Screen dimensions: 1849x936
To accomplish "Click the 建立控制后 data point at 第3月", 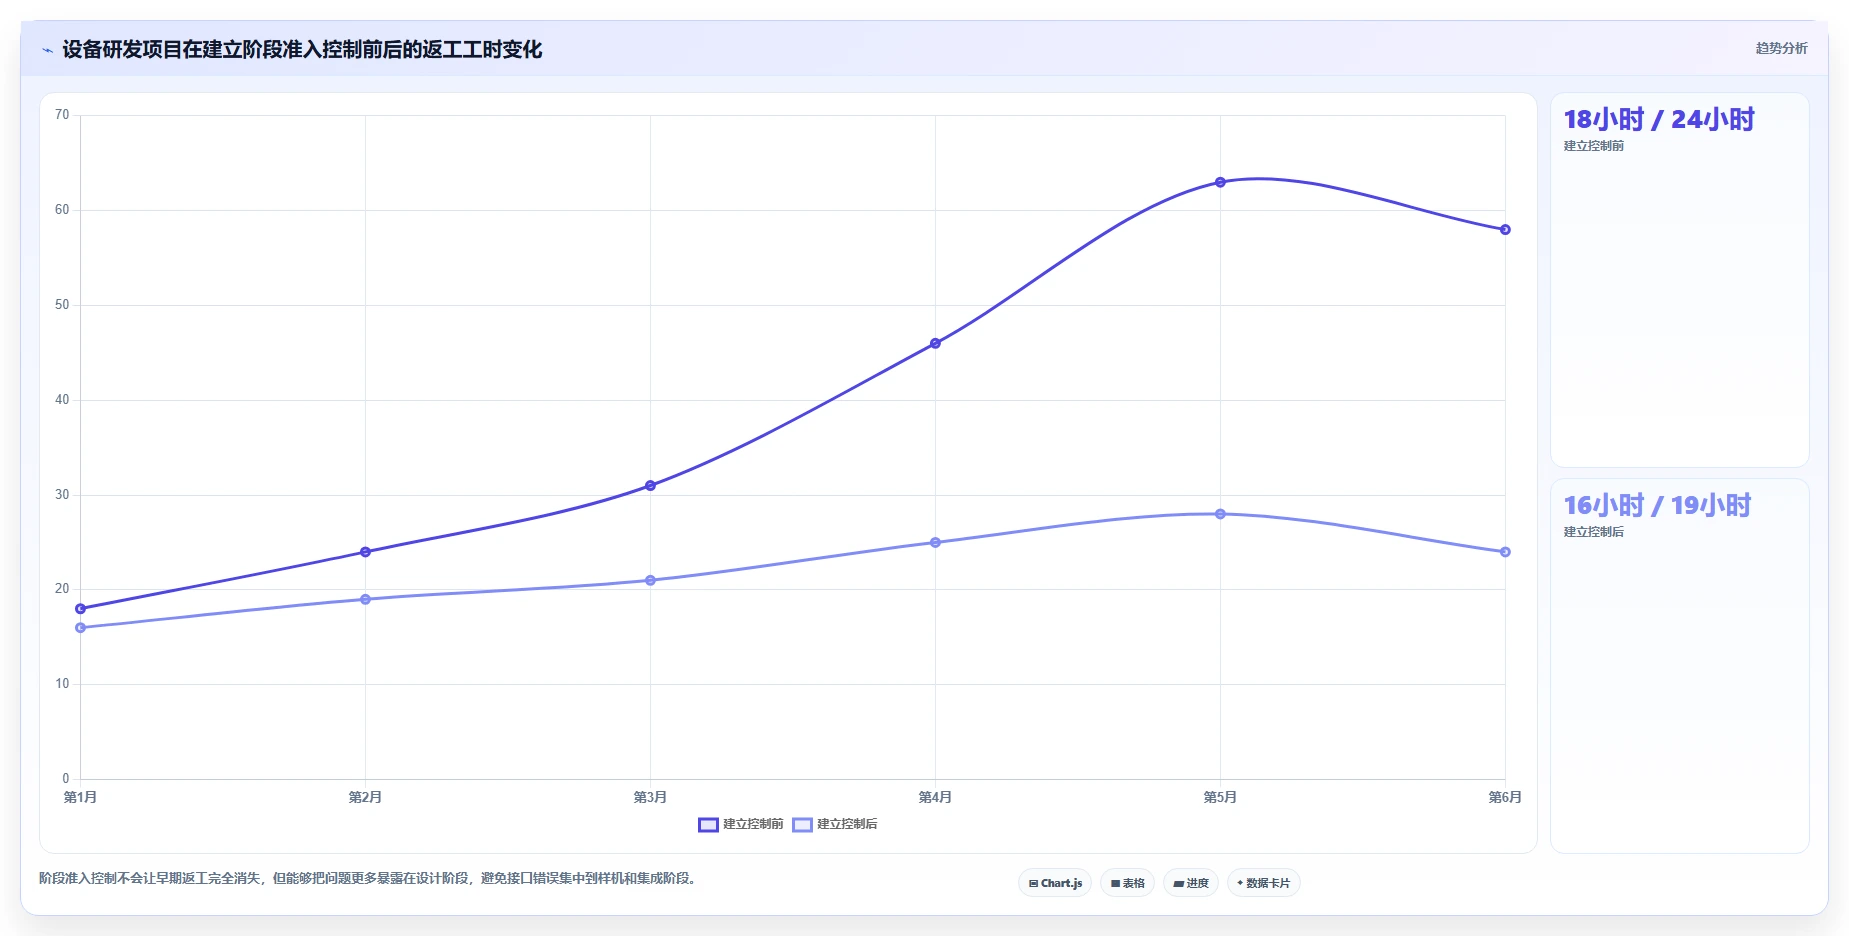I will pyautogui.click(x=650, y=580).
